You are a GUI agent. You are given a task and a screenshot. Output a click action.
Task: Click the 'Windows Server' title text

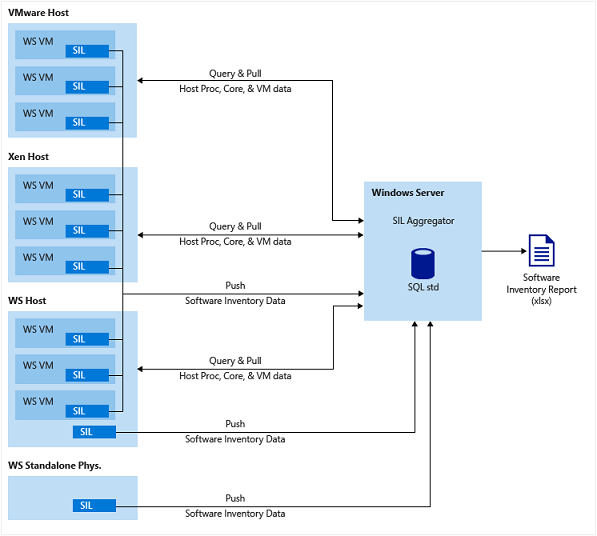408,193
